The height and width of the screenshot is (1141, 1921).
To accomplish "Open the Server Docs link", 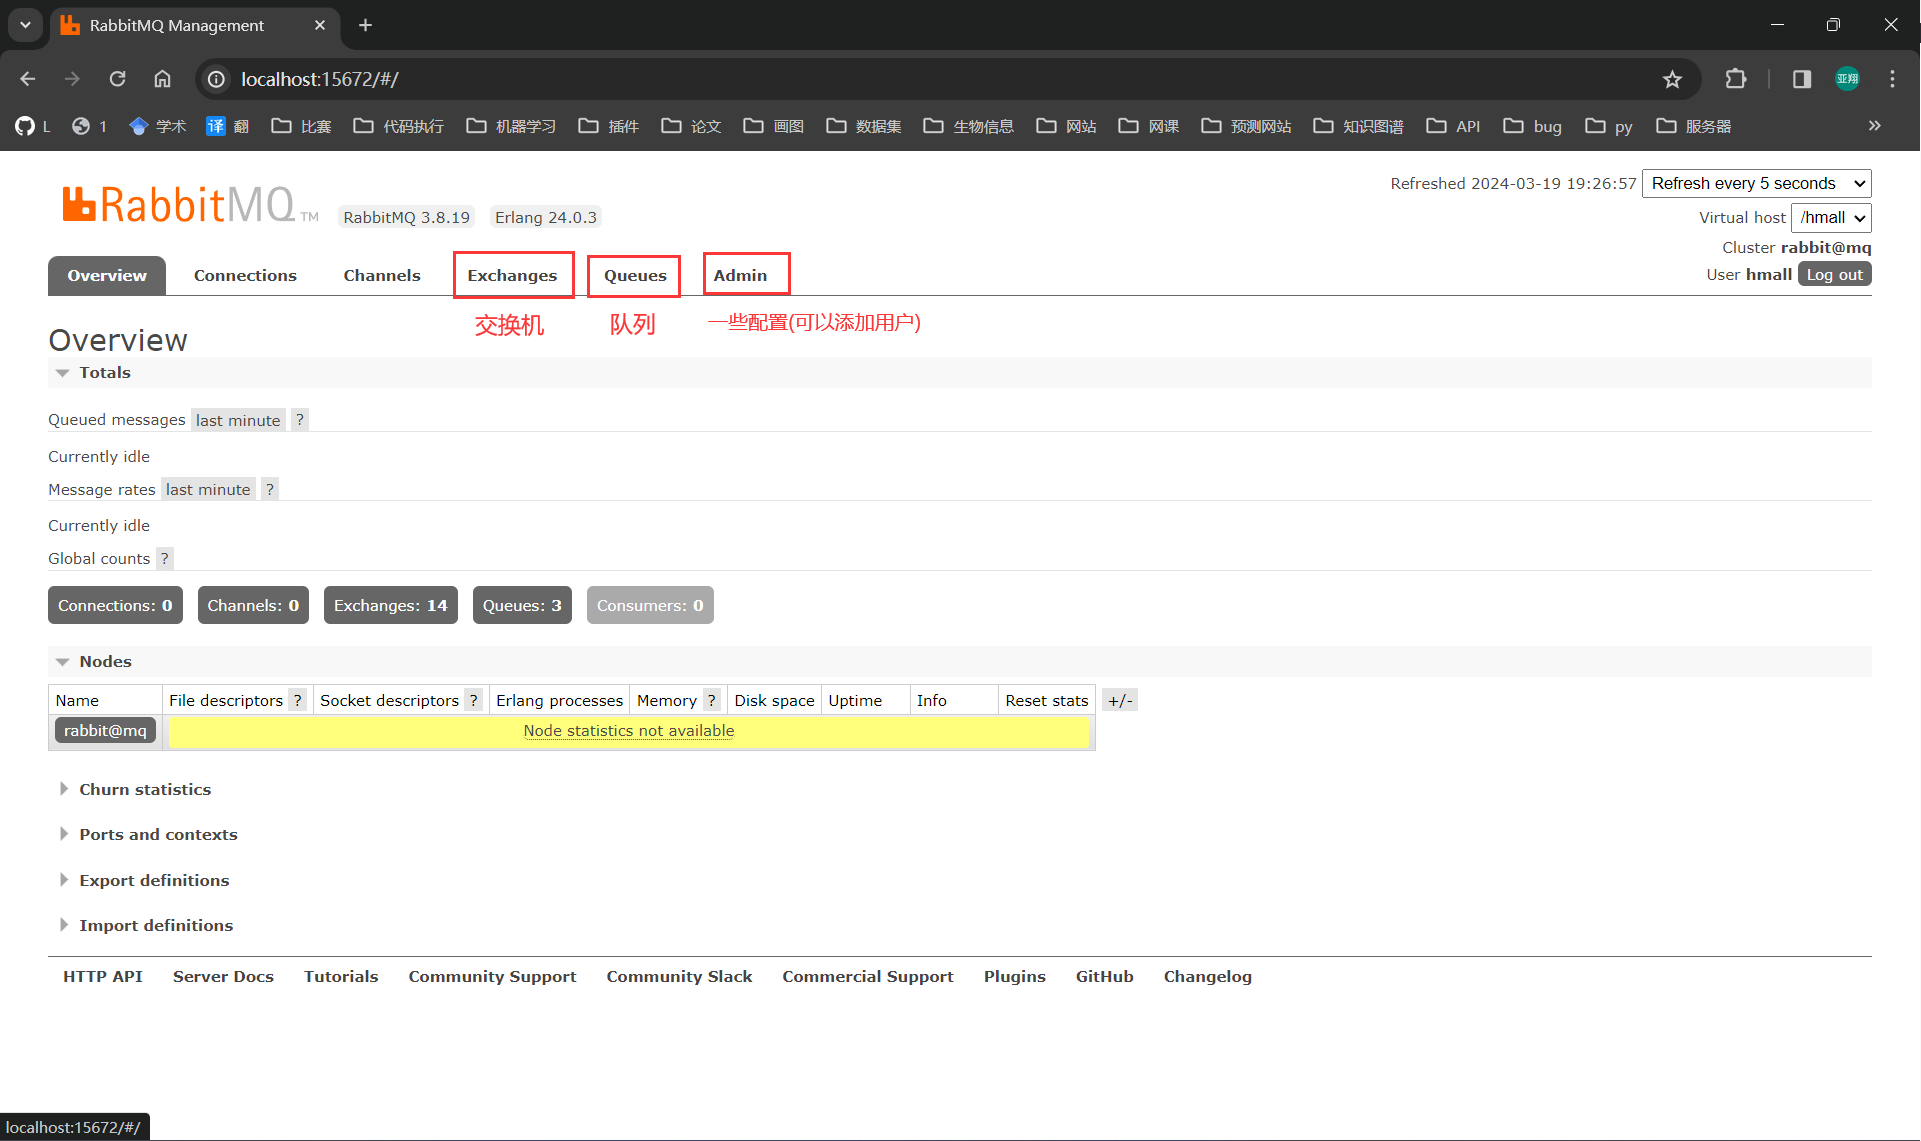I will [x=223, y=976].
